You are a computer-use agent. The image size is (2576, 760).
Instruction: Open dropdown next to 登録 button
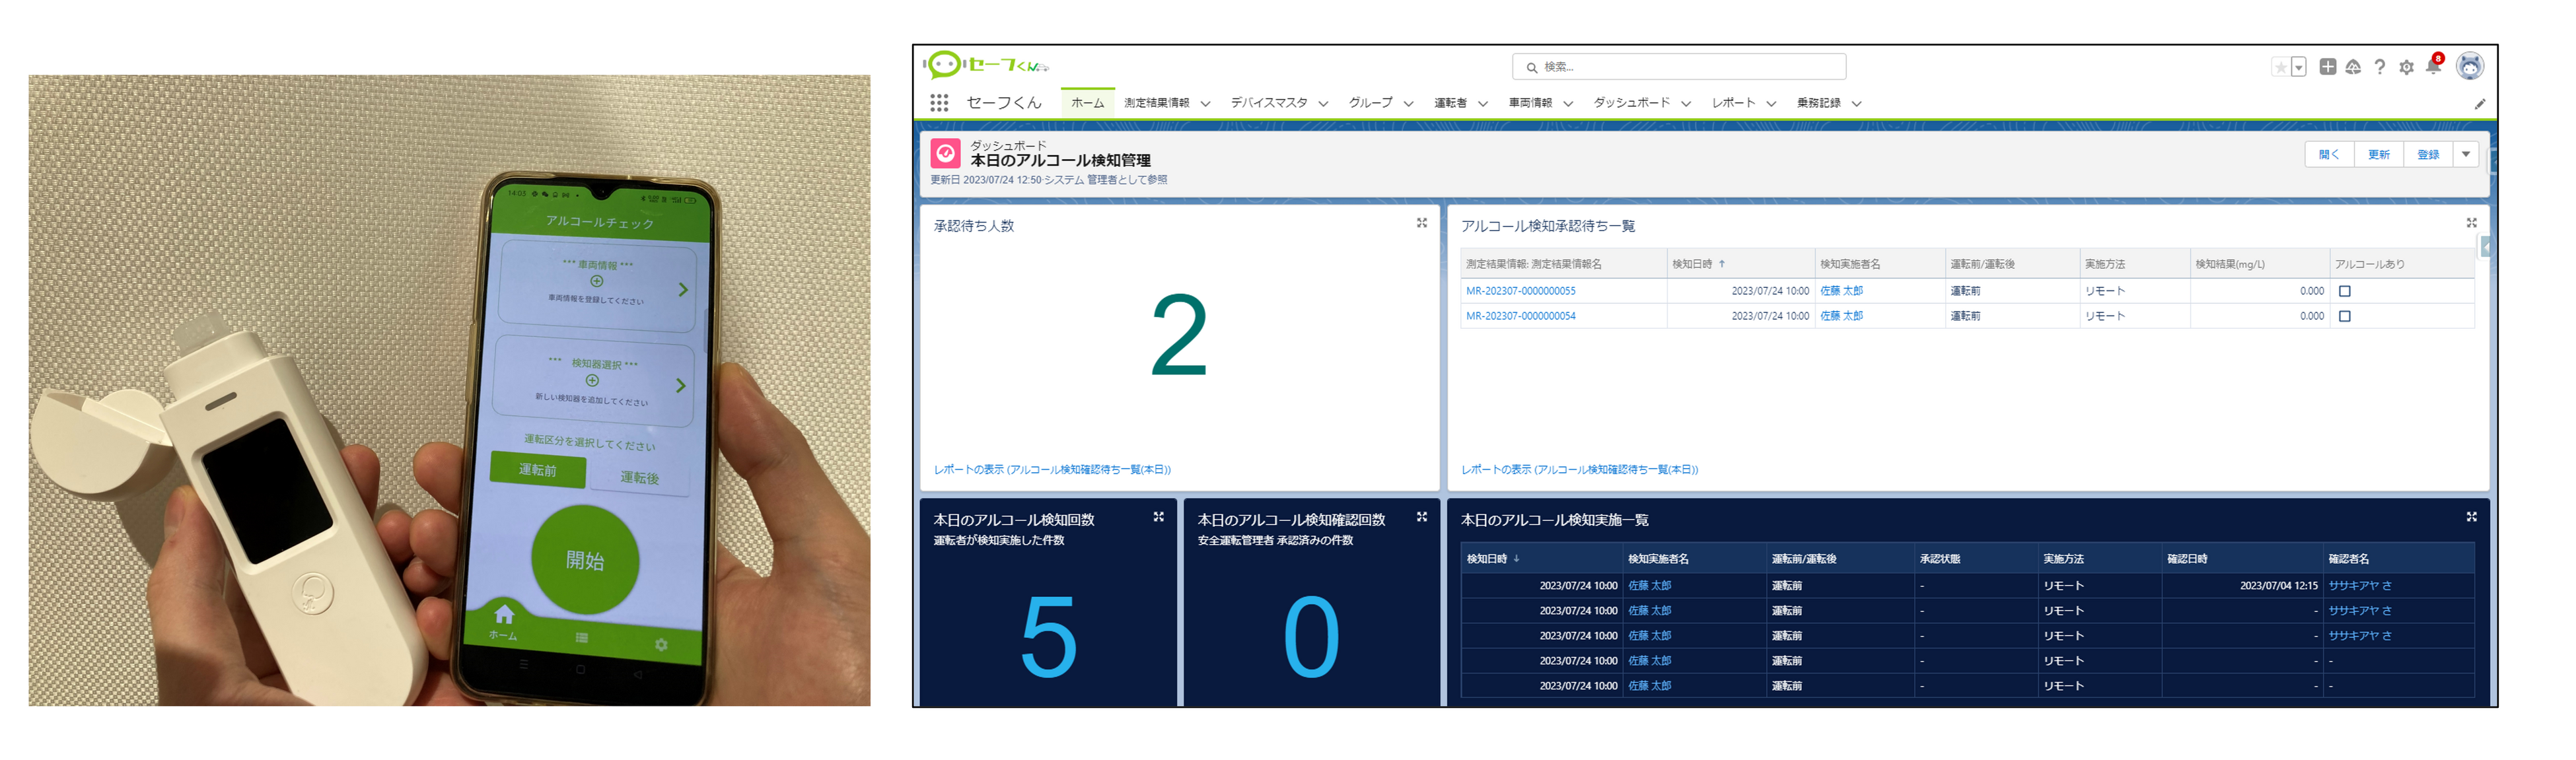(2466, 154)
